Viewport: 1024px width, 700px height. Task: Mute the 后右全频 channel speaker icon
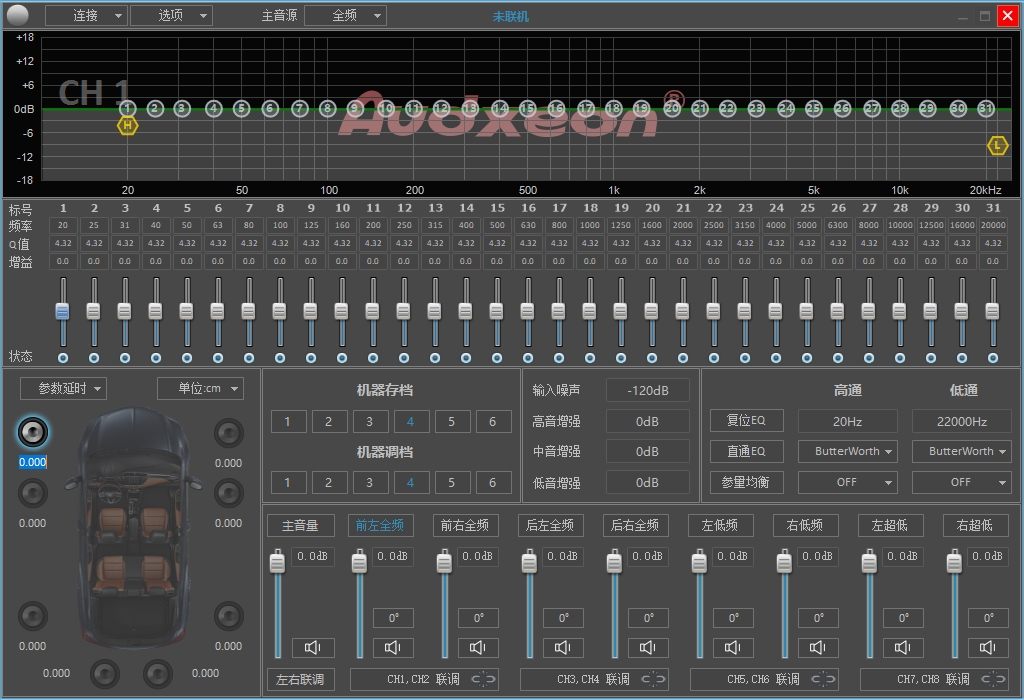(648, 647)
